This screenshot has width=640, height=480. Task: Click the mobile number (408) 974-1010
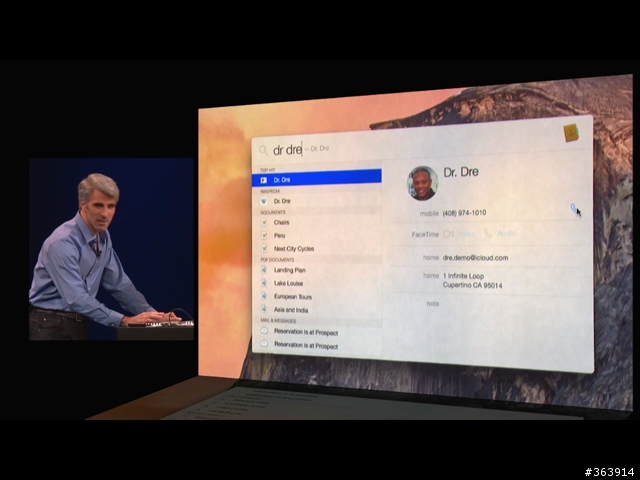click(x=464, y=213)
